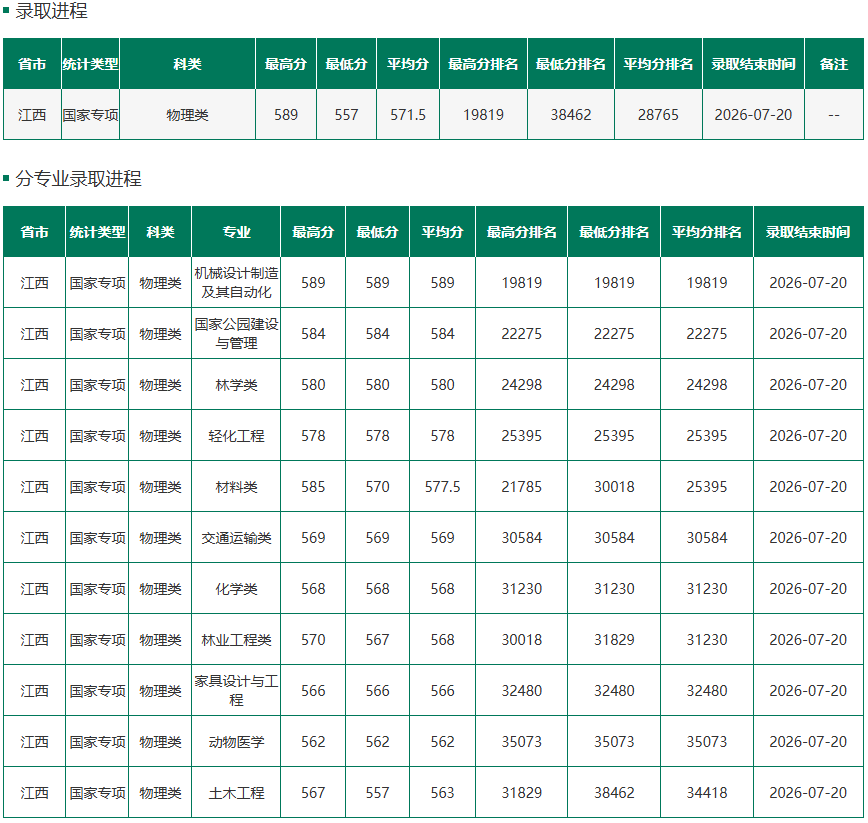Click the 统计类型 header in top table
Image resolution: width=868 pixels, height=823 pixels.
[x=91, y=64]
